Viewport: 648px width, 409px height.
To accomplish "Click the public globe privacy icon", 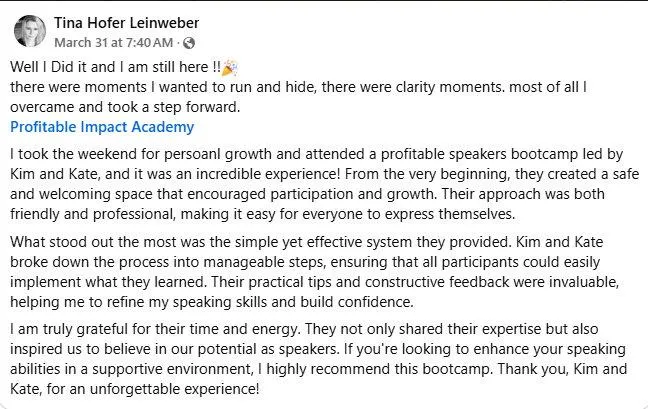I will coord(189,43).
